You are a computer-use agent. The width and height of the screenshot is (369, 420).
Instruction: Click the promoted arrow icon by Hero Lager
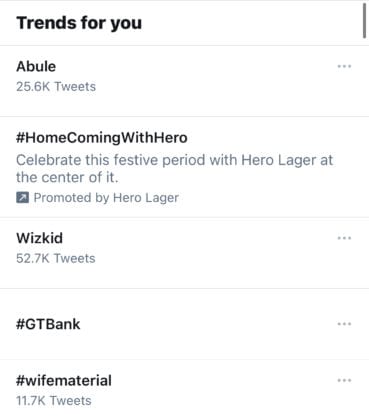point(22,198)
